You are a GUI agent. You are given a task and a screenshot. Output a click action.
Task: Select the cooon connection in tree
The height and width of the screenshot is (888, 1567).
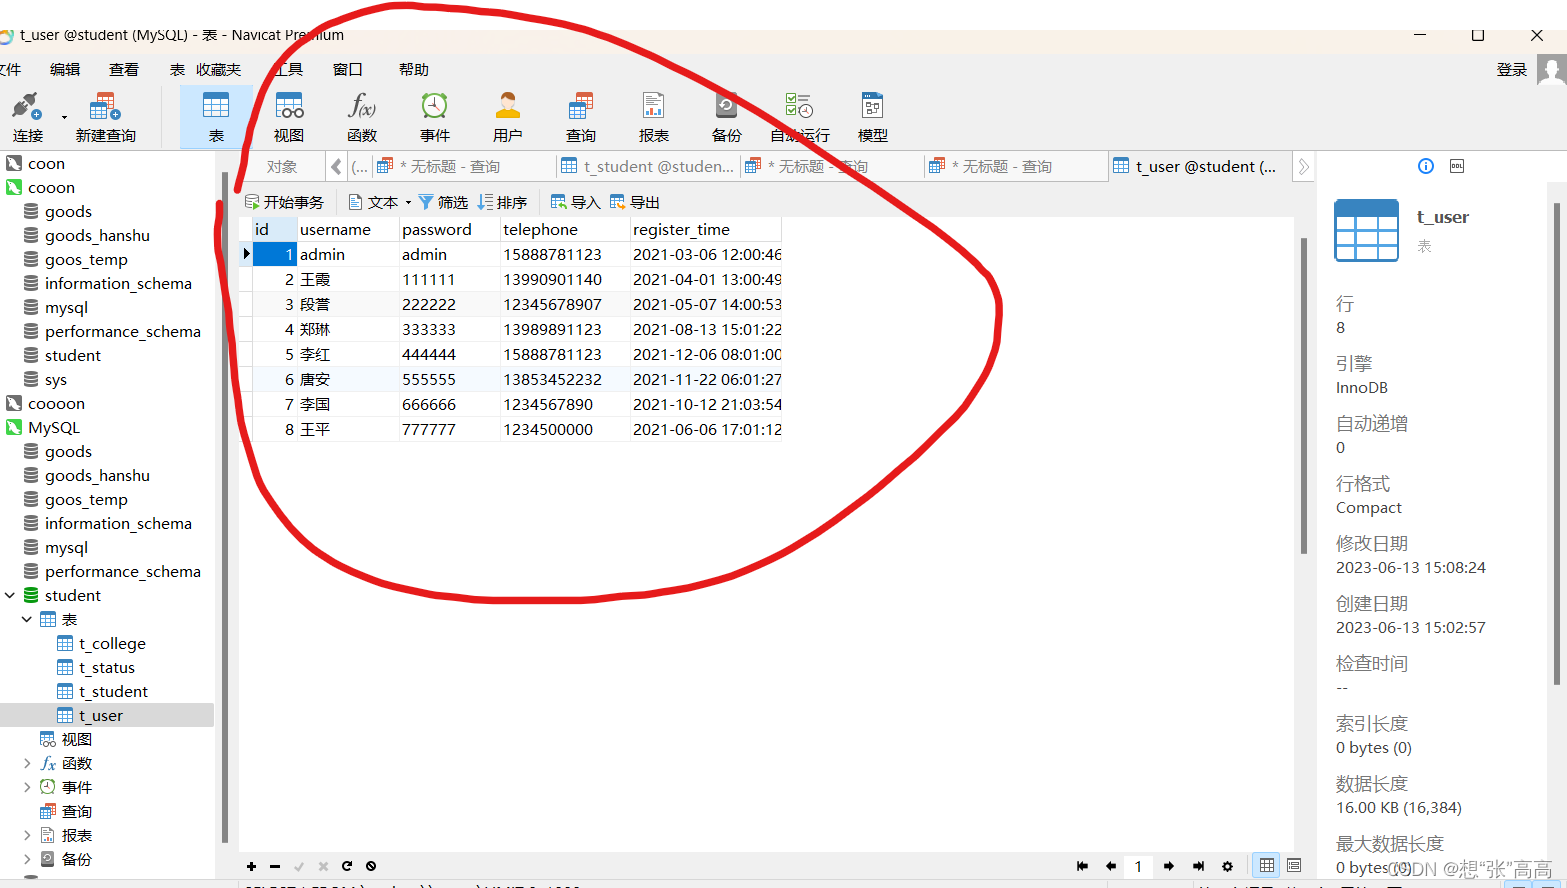click(x=51, y=187)
